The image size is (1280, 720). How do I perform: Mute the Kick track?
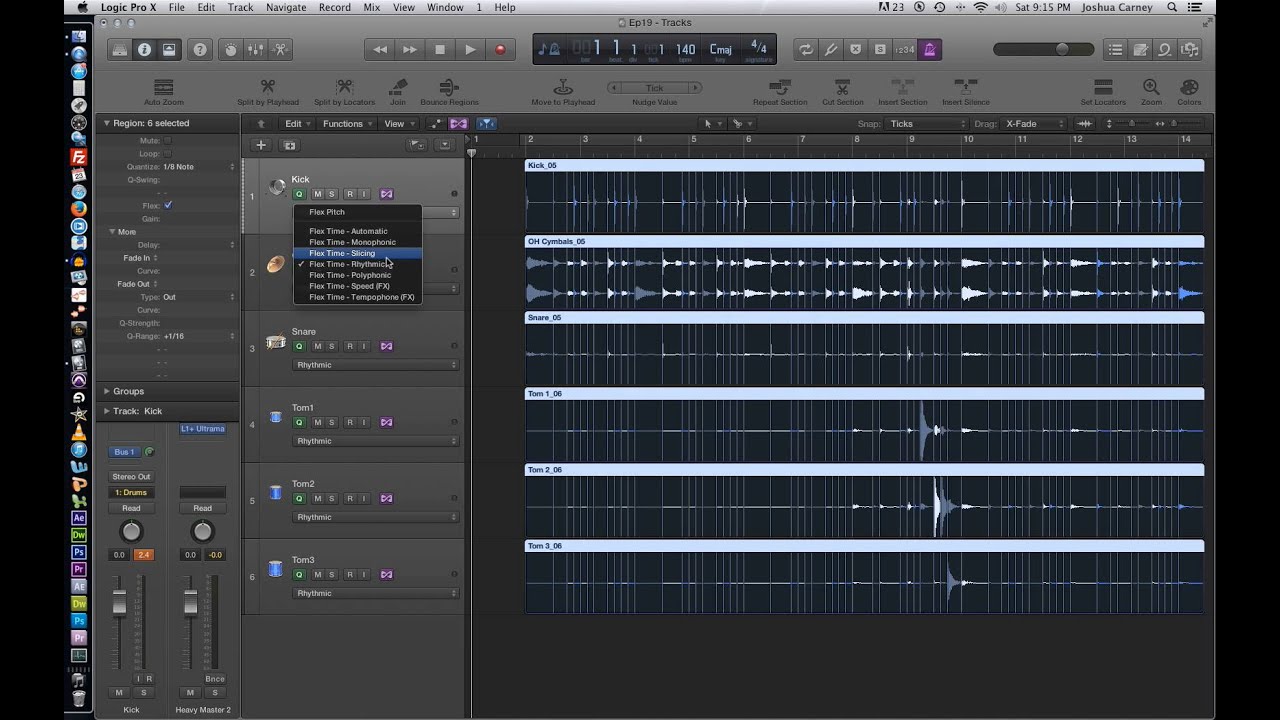click(x=318, y=194)
